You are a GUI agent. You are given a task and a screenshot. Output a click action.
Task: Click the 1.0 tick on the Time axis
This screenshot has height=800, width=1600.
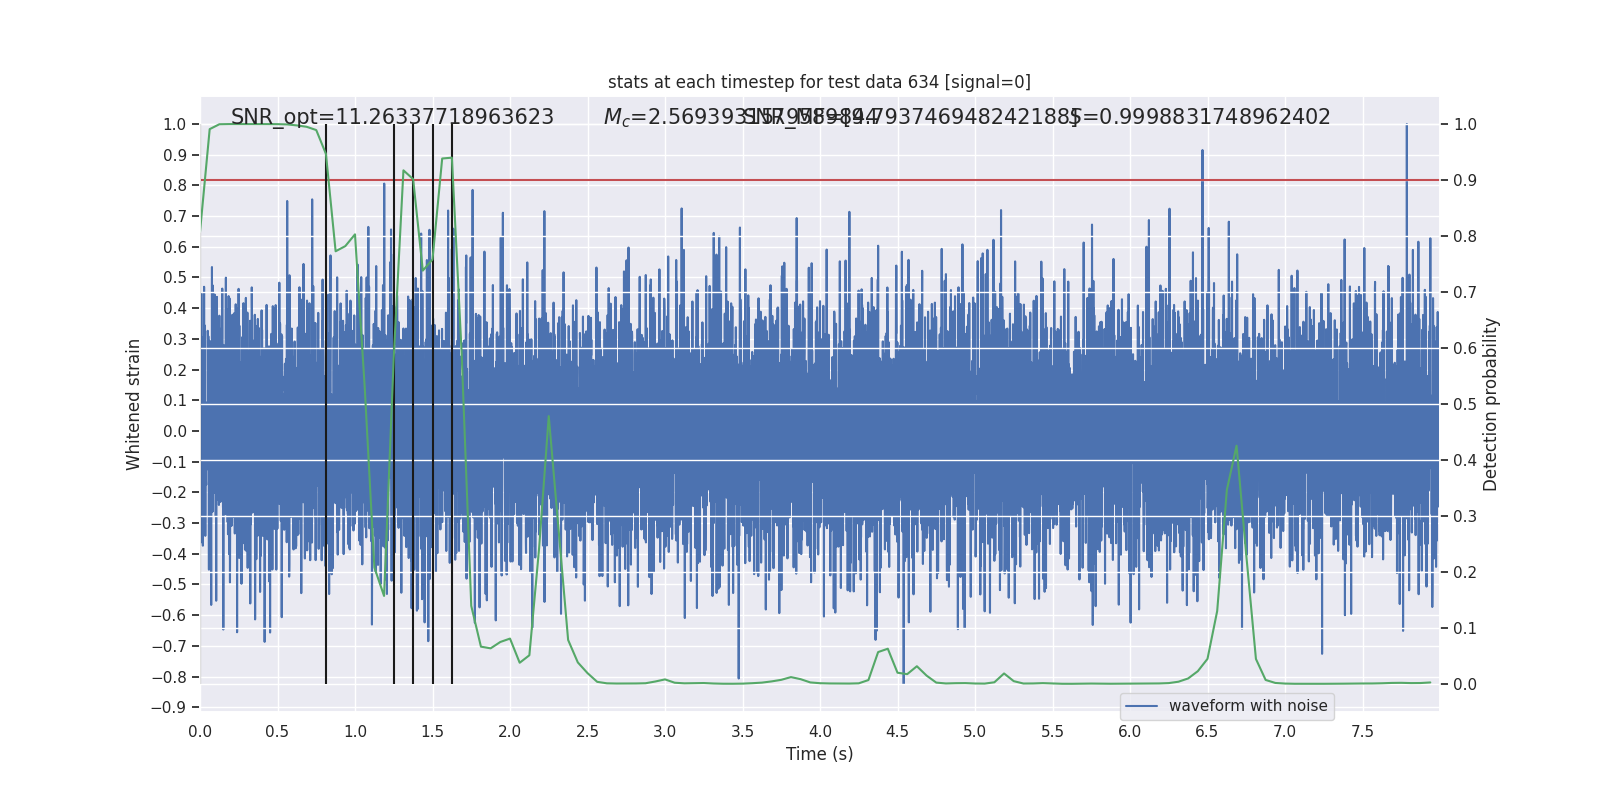click(x=355, y=731)
